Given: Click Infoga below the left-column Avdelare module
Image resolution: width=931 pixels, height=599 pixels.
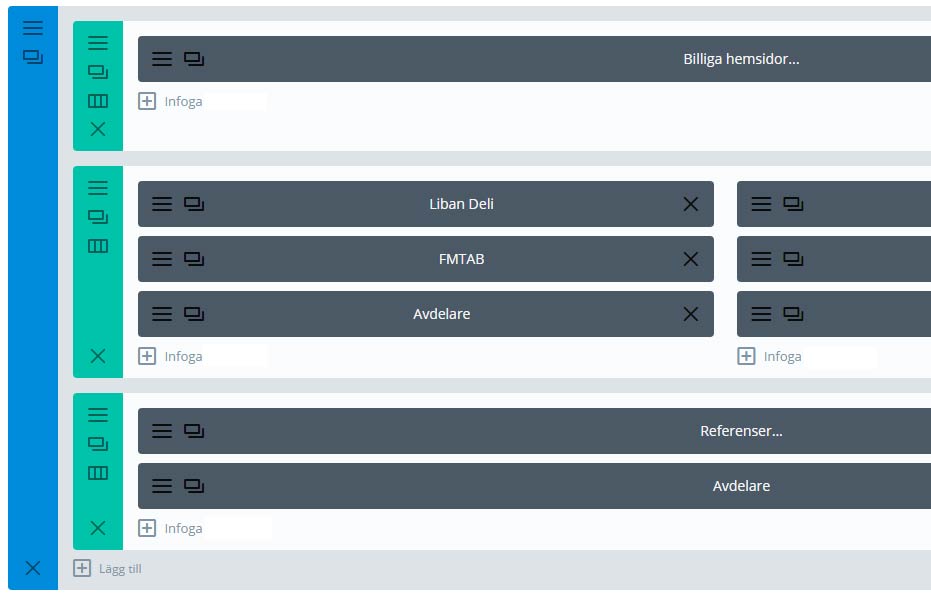Looking at the screenshot, I should [171, 356].
